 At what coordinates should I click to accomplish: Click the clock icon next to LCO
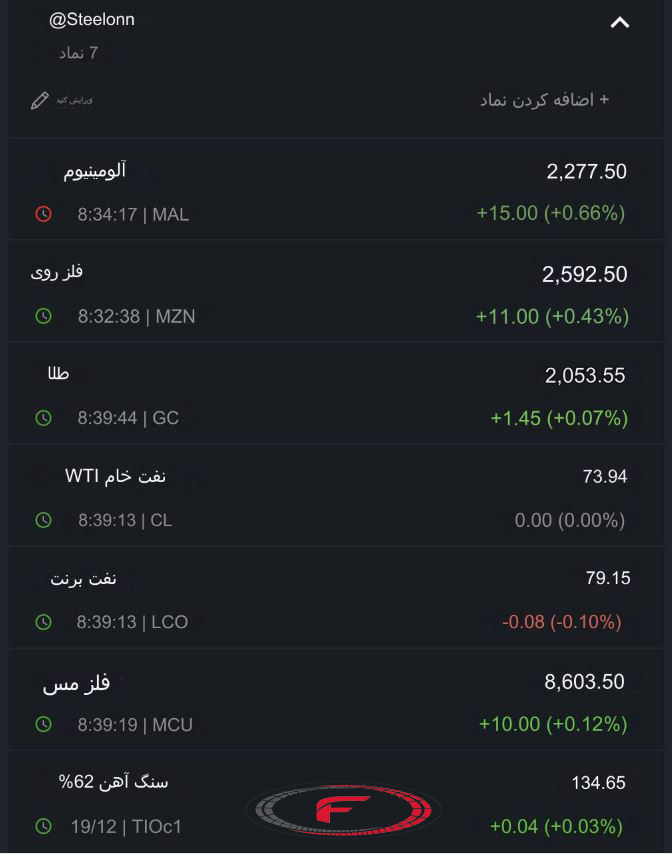point(44,622)
